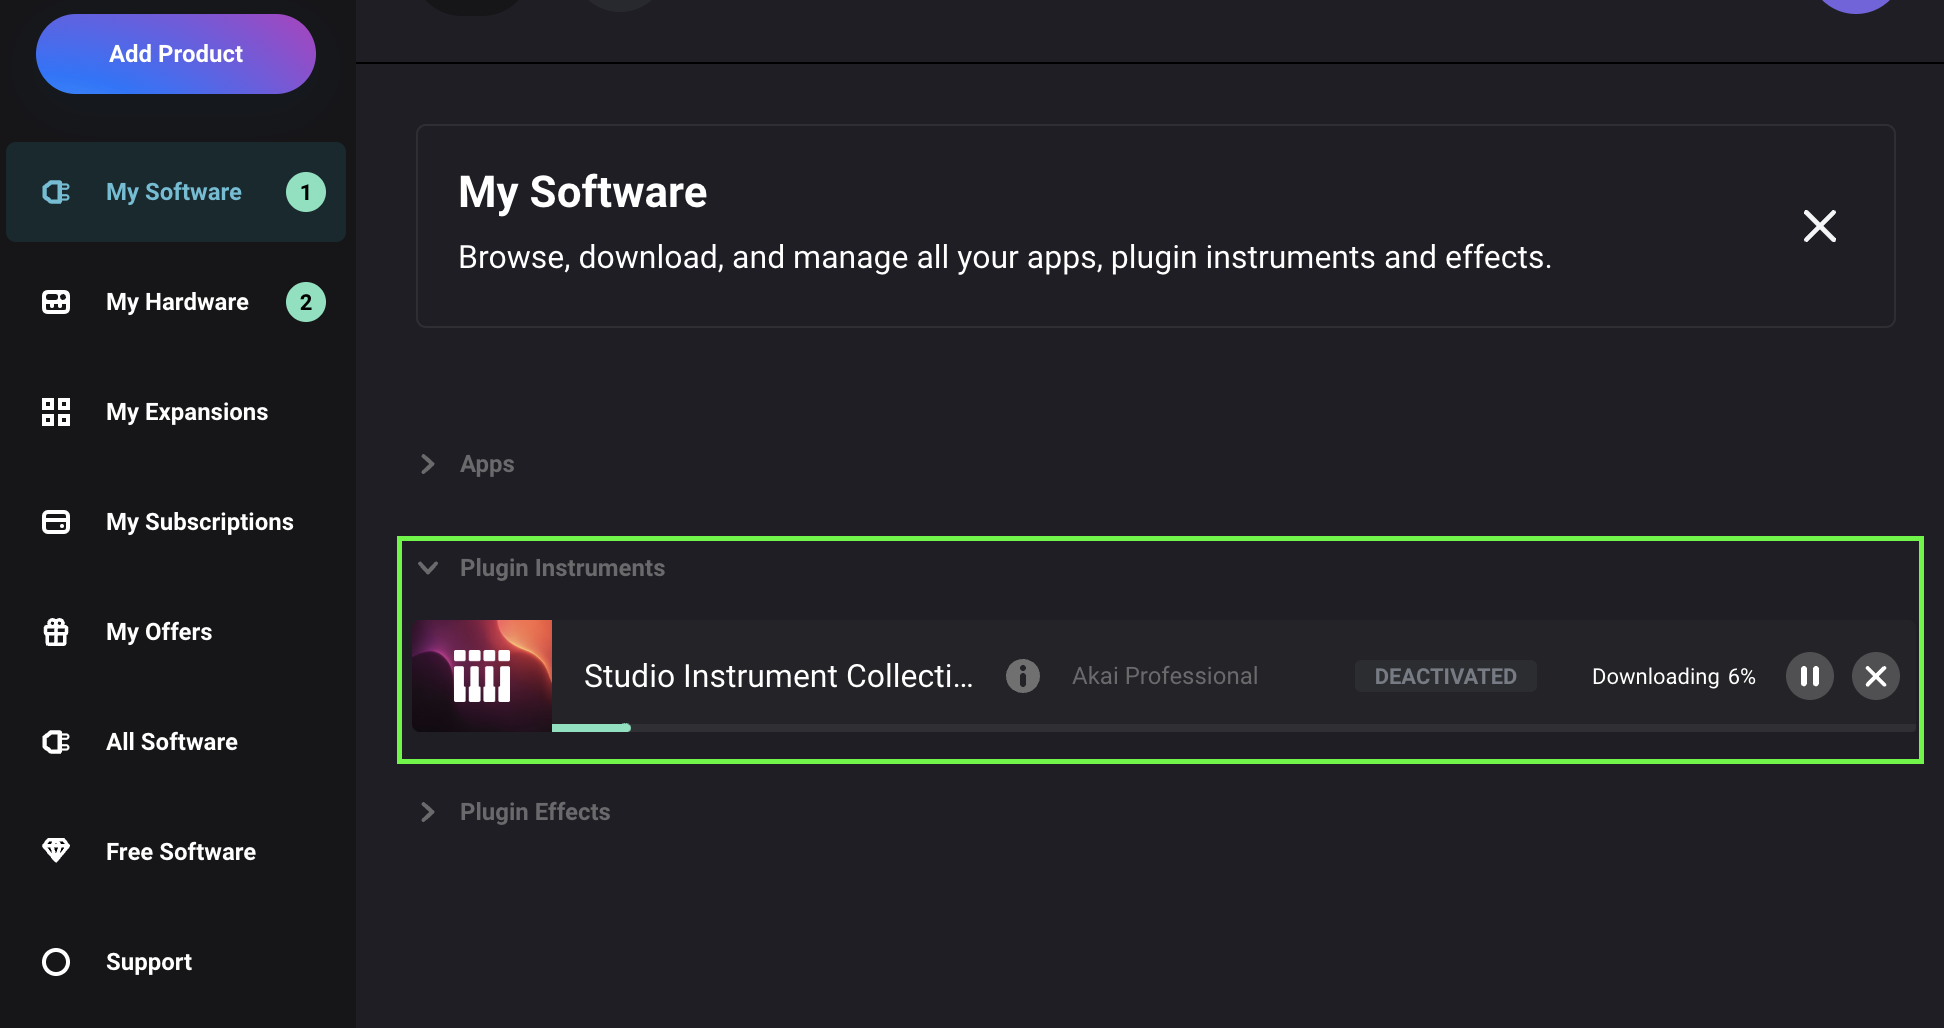Pause the Studio Instrument Collection download
1944x1028 pixels.
tap(1809, 676)
